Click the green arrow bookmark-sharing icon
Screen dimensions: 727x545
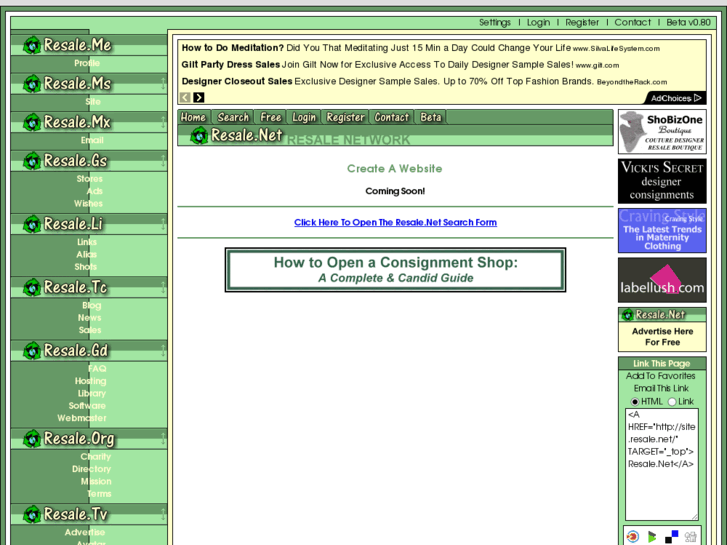pyautogui.click(x=652, y=537)
